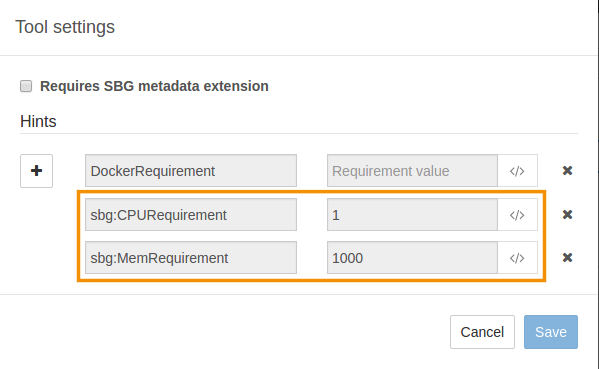Click the Requires SBG metadata extension label
The image size is (599, 369).
(154, 86)
